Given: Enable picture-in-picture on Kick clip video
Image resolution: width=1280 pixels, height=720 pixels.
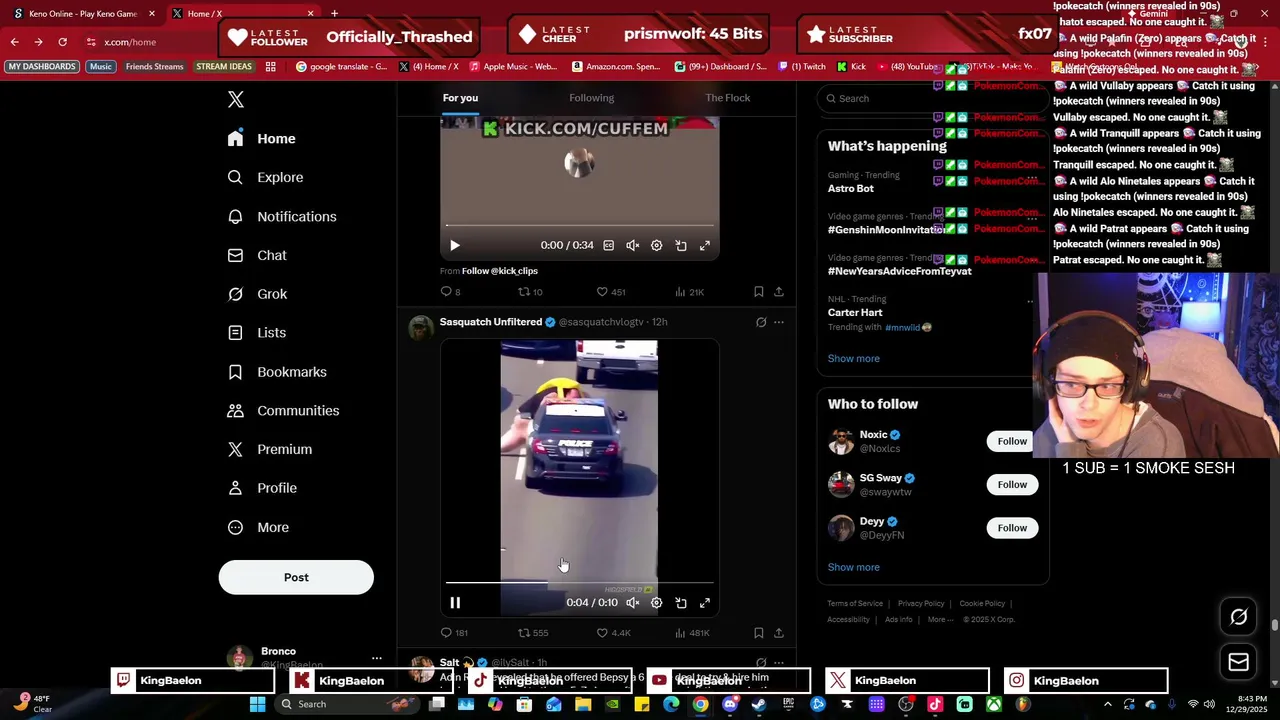Looking at the screenshot, I should click(x=681, y=245).
